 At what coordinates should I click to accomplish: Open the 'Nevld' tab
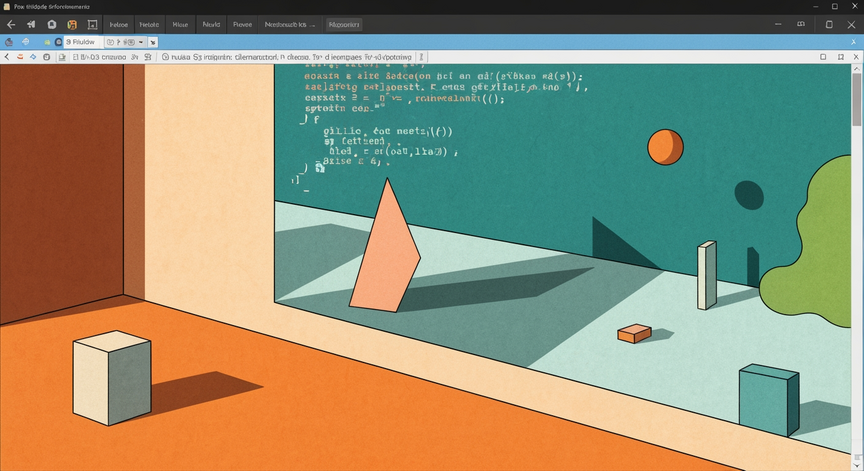point(211,24)
